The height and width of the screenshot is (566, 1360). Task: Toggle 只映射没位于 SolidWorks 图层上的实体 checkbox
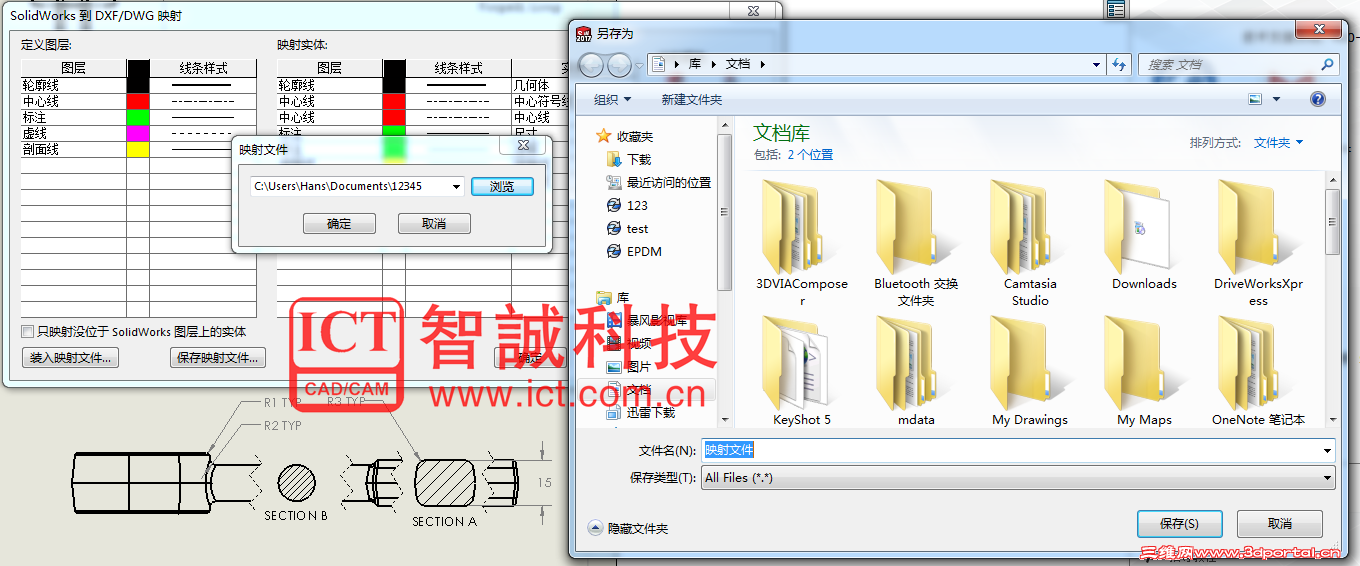point(28,331)
